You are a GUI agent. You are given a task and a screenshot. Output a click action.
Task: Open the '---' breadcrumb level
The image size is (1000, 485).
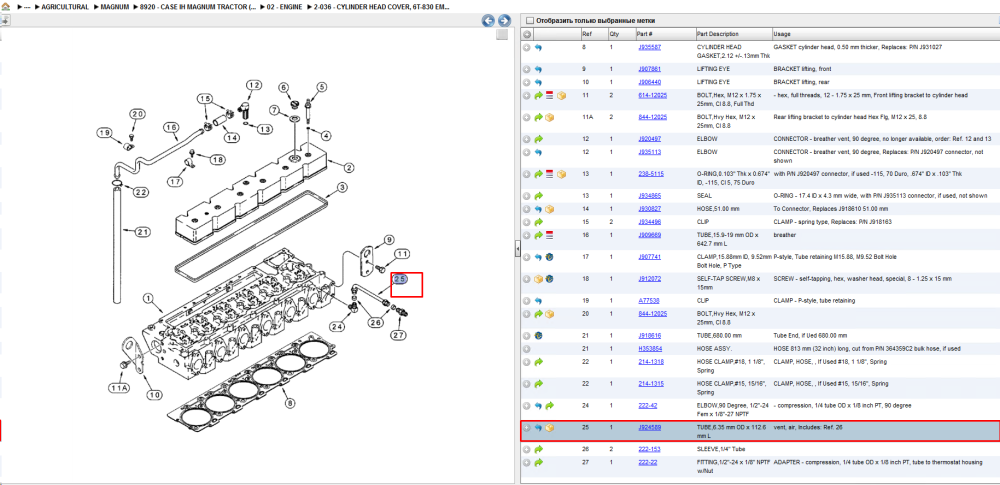point(26,7)
